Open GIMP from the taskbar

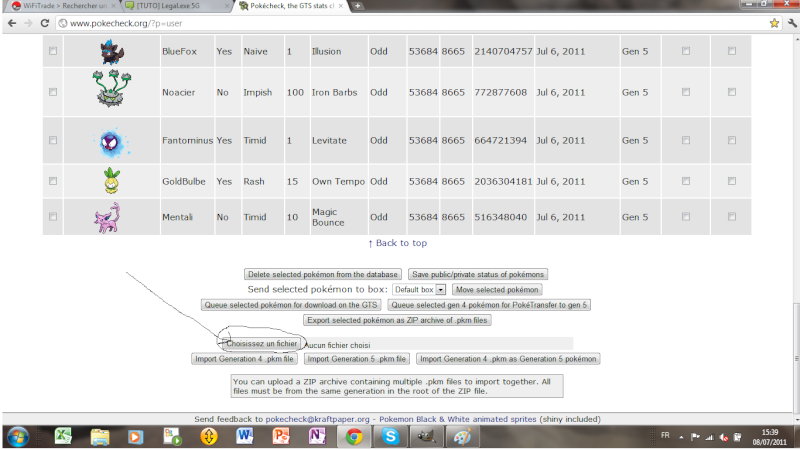426,437
